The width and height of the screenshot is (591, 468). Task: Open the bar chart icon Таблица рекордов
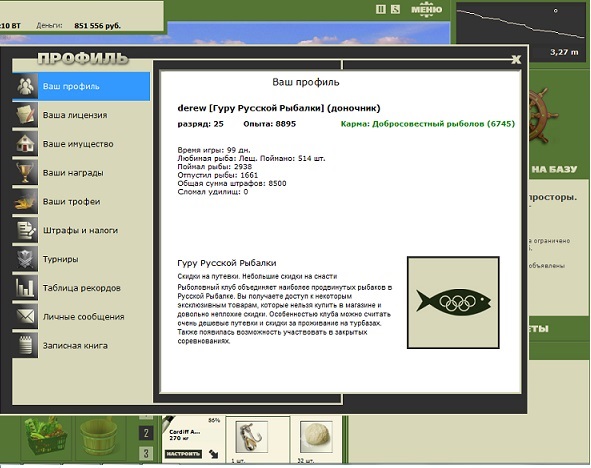pos(25,288)
